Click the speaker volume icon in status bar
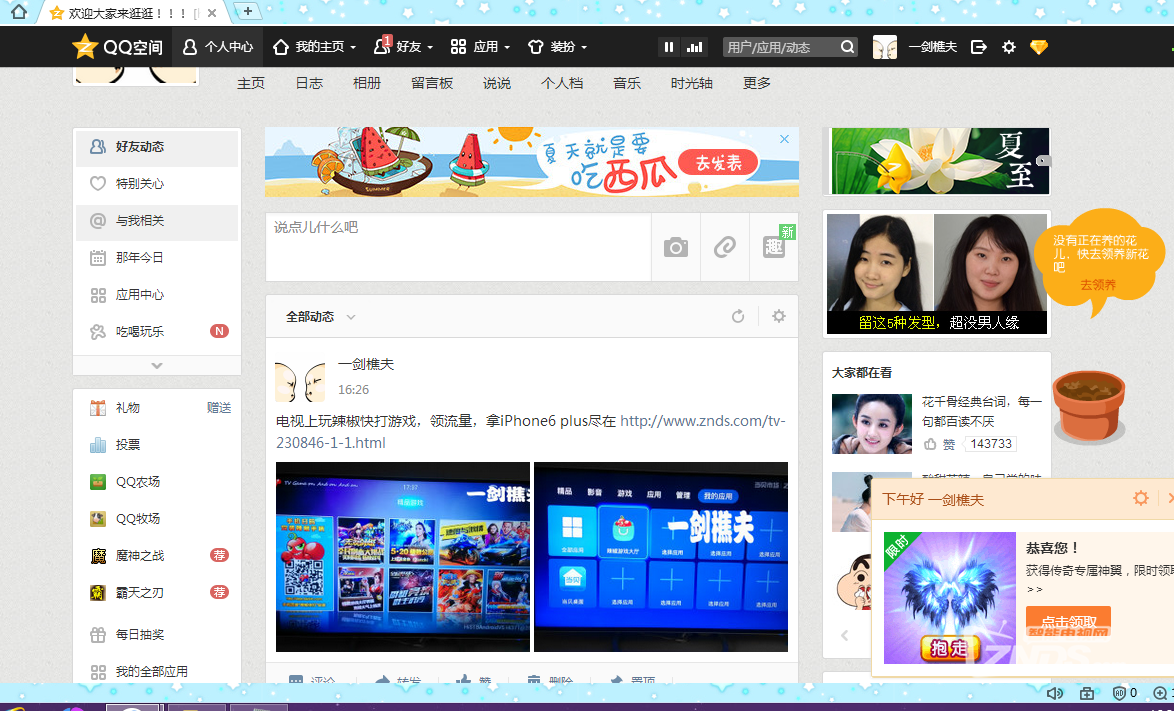The width and height of the screenshot is (1174, 711). pos(1054,693)
